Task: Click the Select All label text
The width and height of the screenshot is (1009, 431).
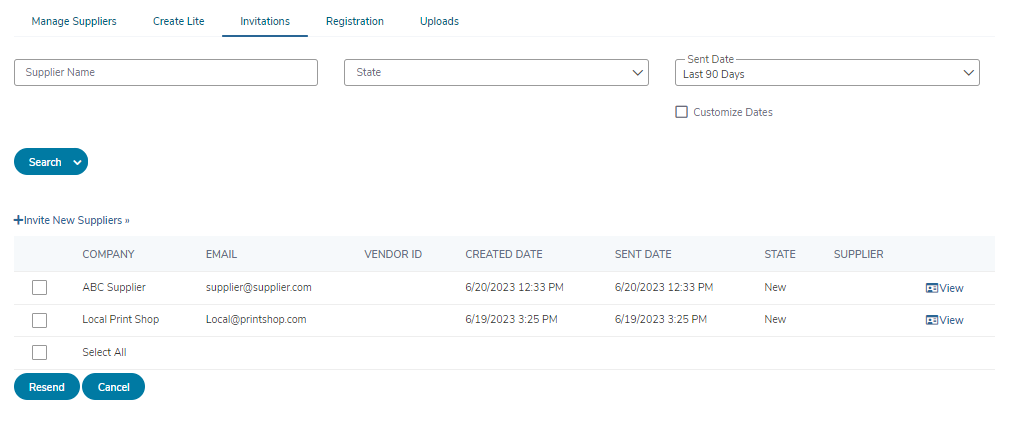Action: click(104, 353)
